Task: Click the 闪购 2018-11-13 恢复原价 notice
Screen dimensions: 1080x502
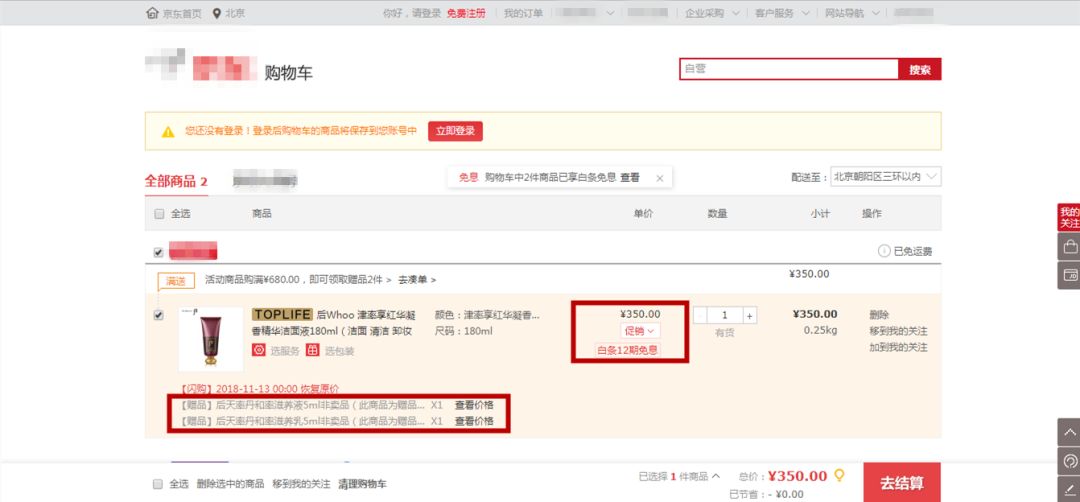Action: (259, 389)
